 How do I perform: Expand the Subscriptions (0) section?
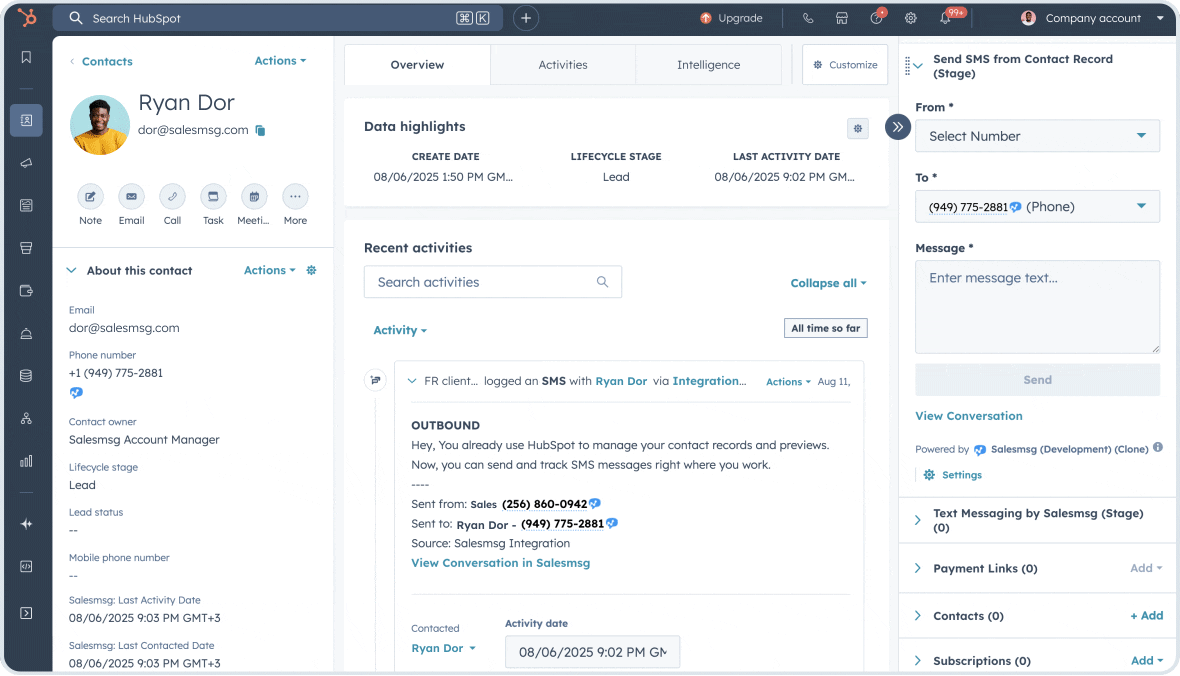pyautogui.click(x=918, y=661)
